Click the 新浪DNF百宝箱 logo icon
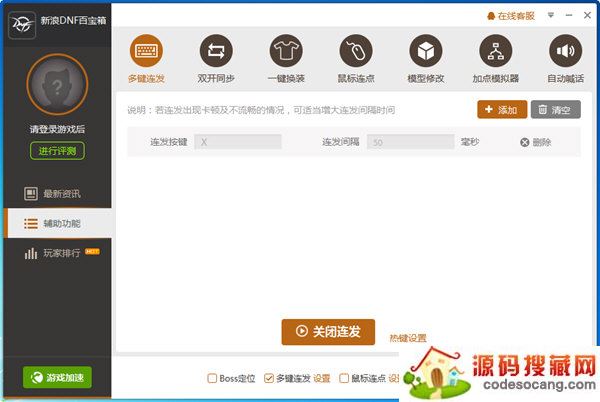 [22, 25]
